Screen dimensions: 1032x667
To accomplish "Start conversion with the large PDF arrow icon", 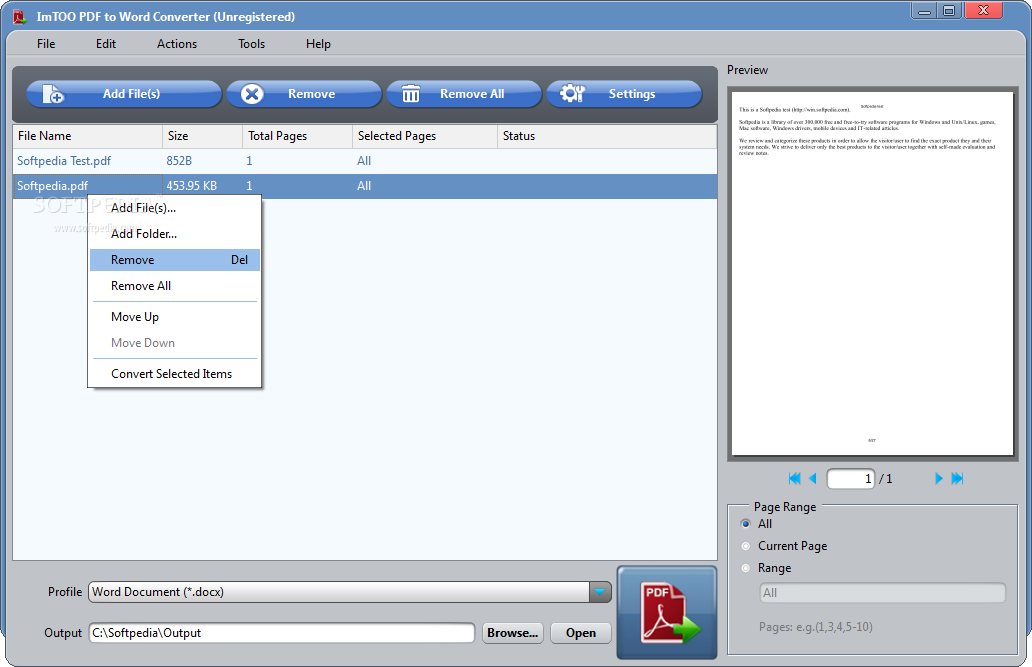I will point(667,612).
